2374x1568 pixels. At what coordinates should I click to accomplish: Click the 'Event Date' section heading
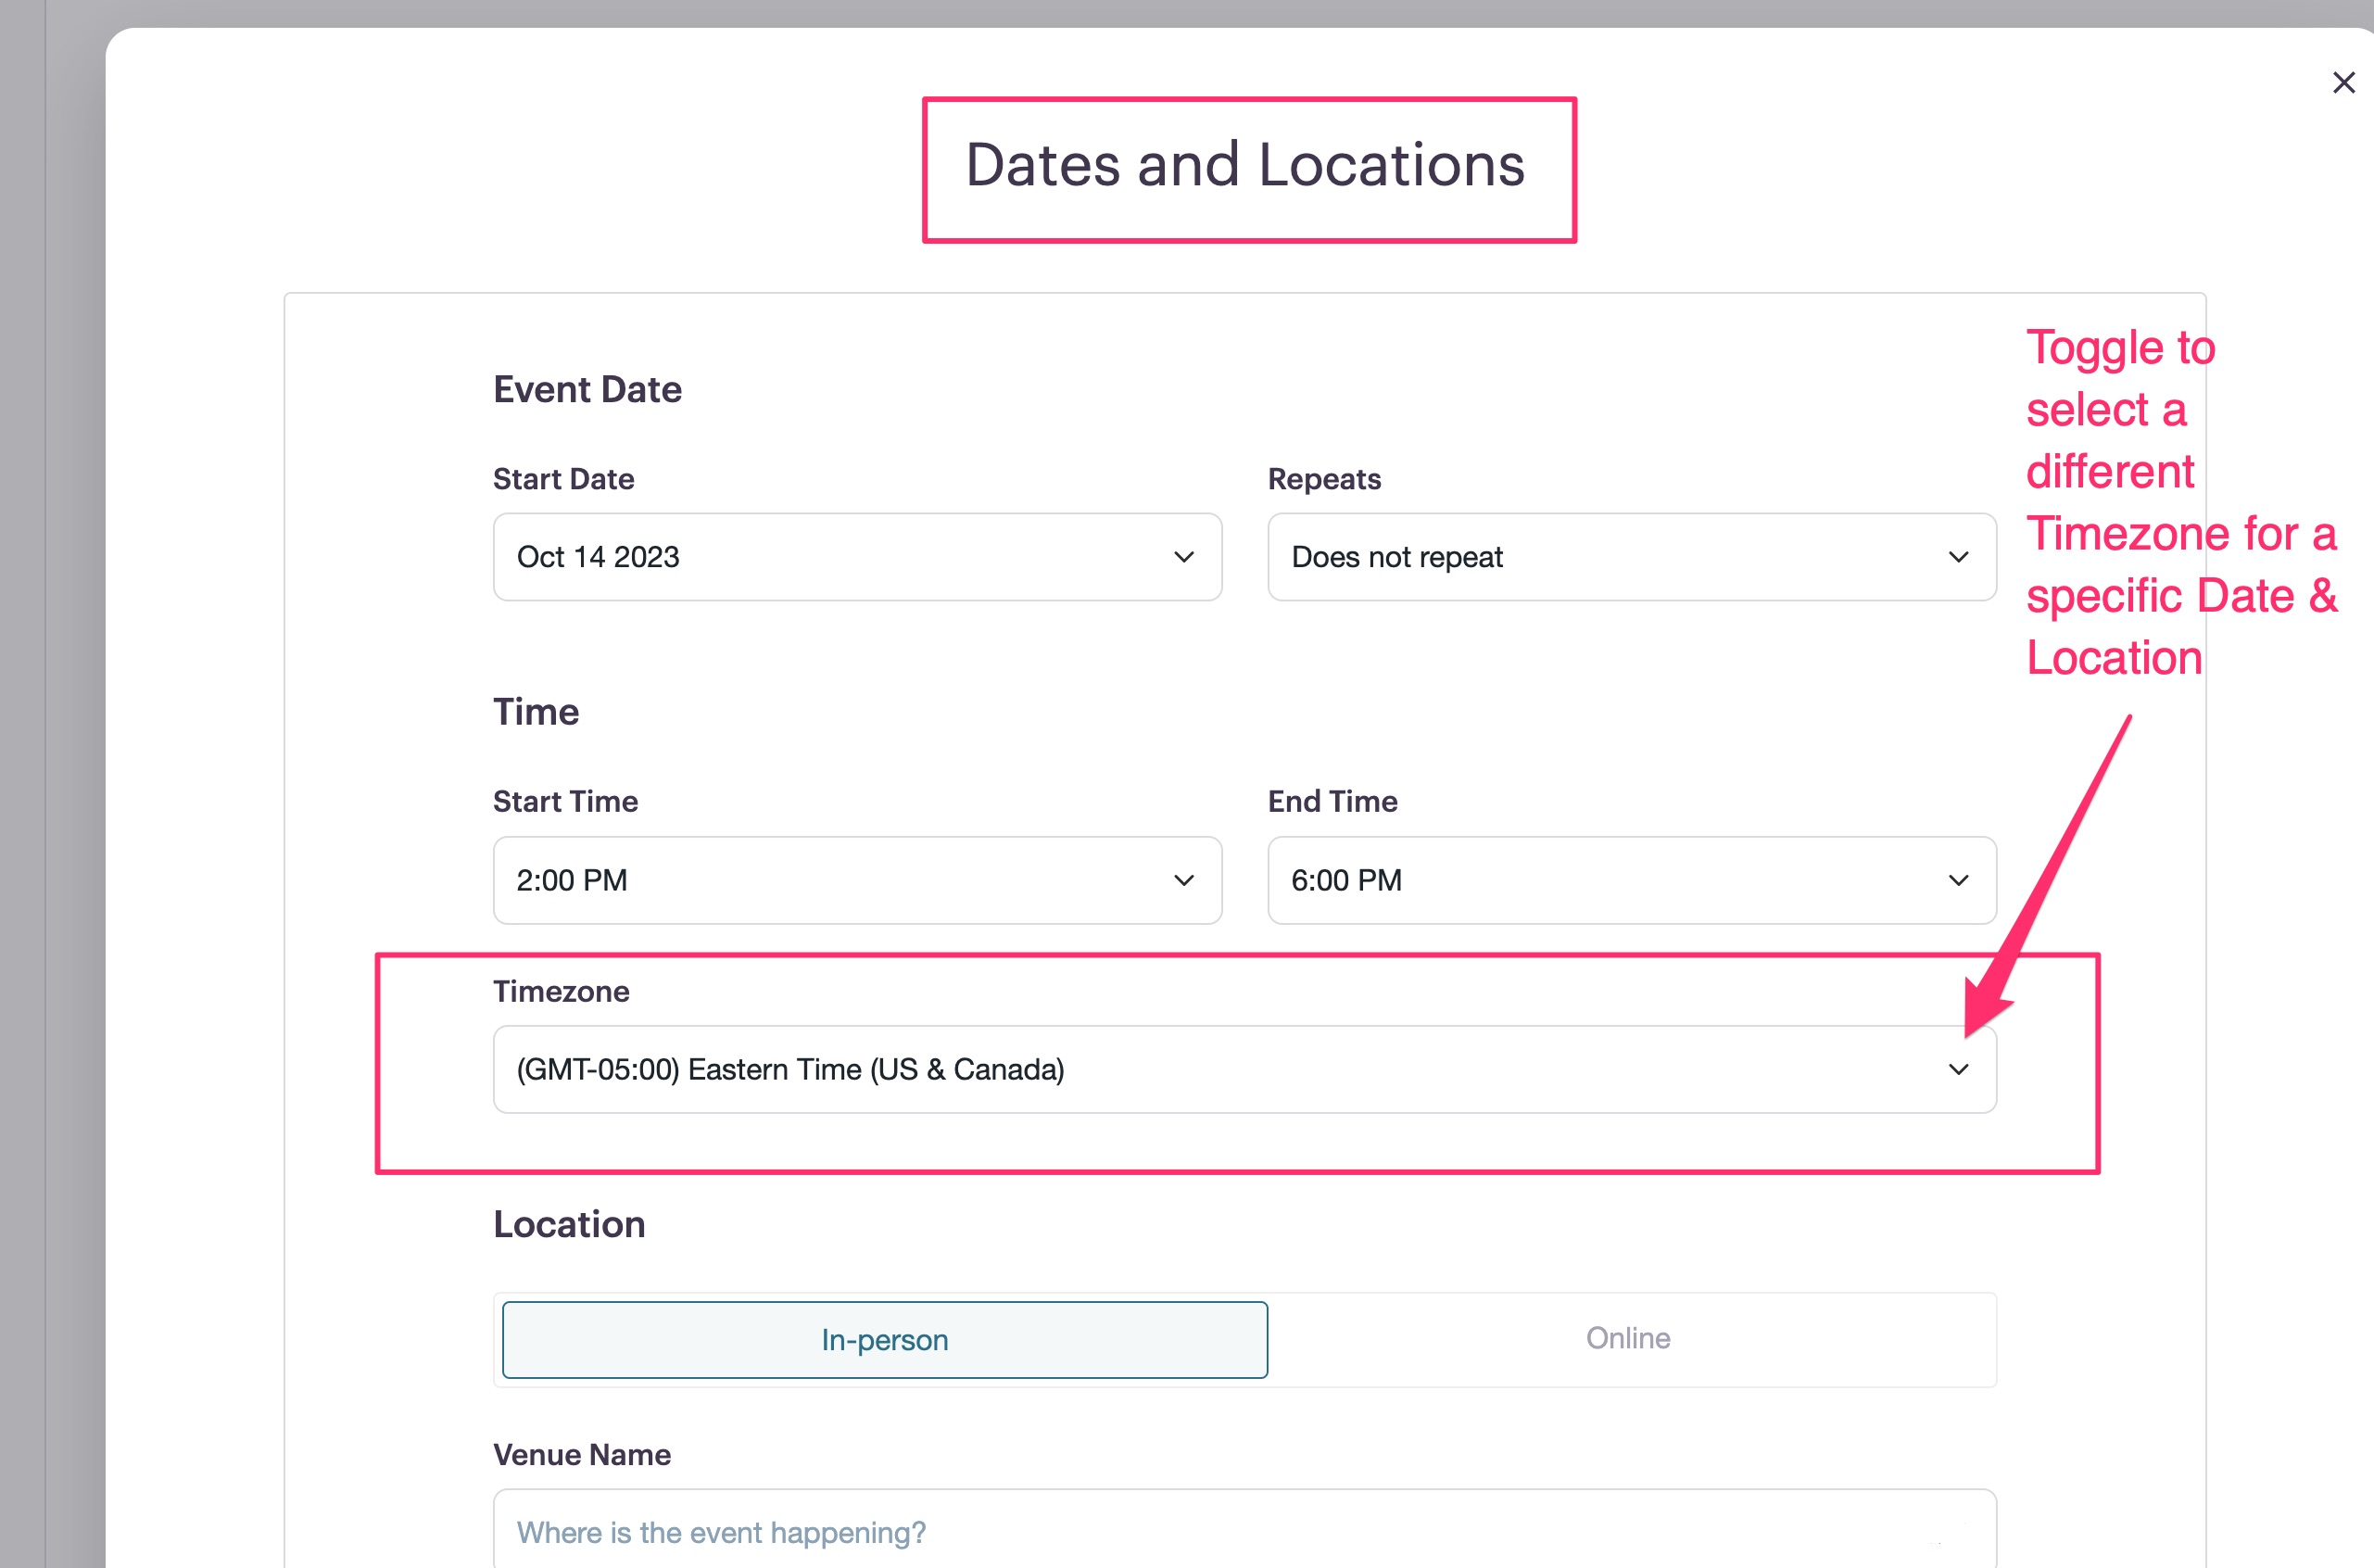[587, 389]
